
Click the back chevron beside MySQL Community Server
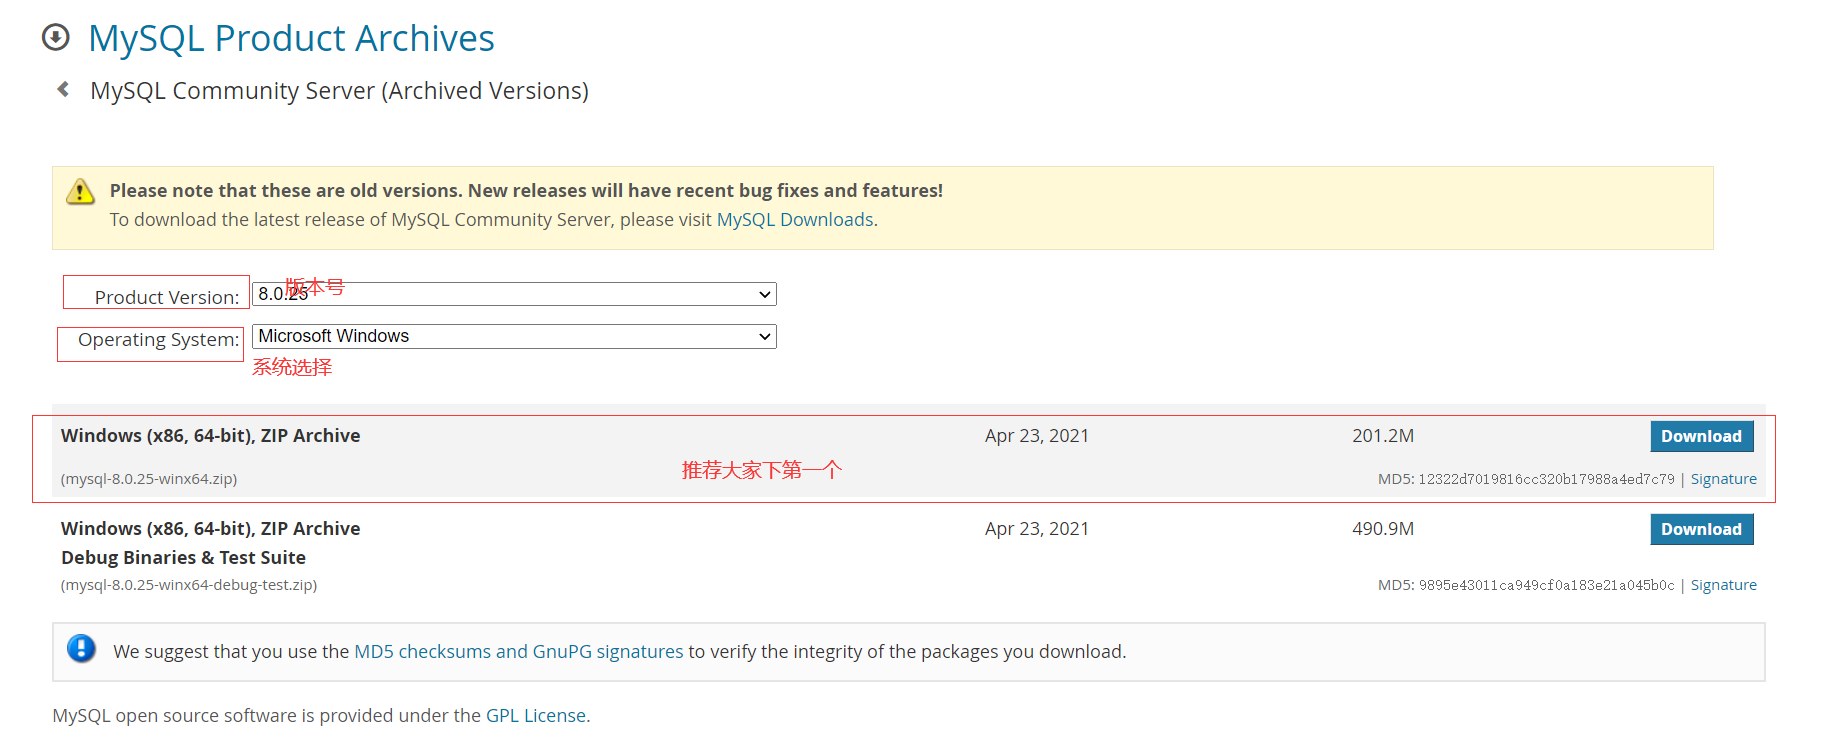(x=63, y=90)
